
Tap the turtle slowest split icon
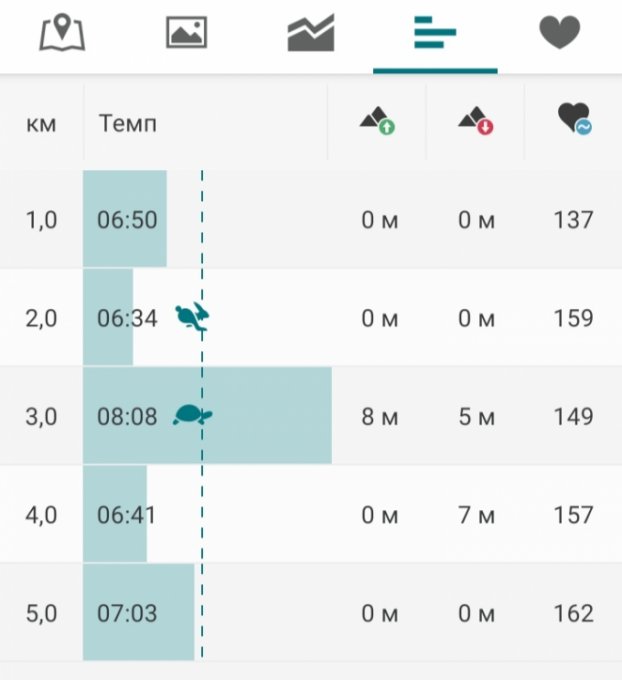tap(192, 415)
